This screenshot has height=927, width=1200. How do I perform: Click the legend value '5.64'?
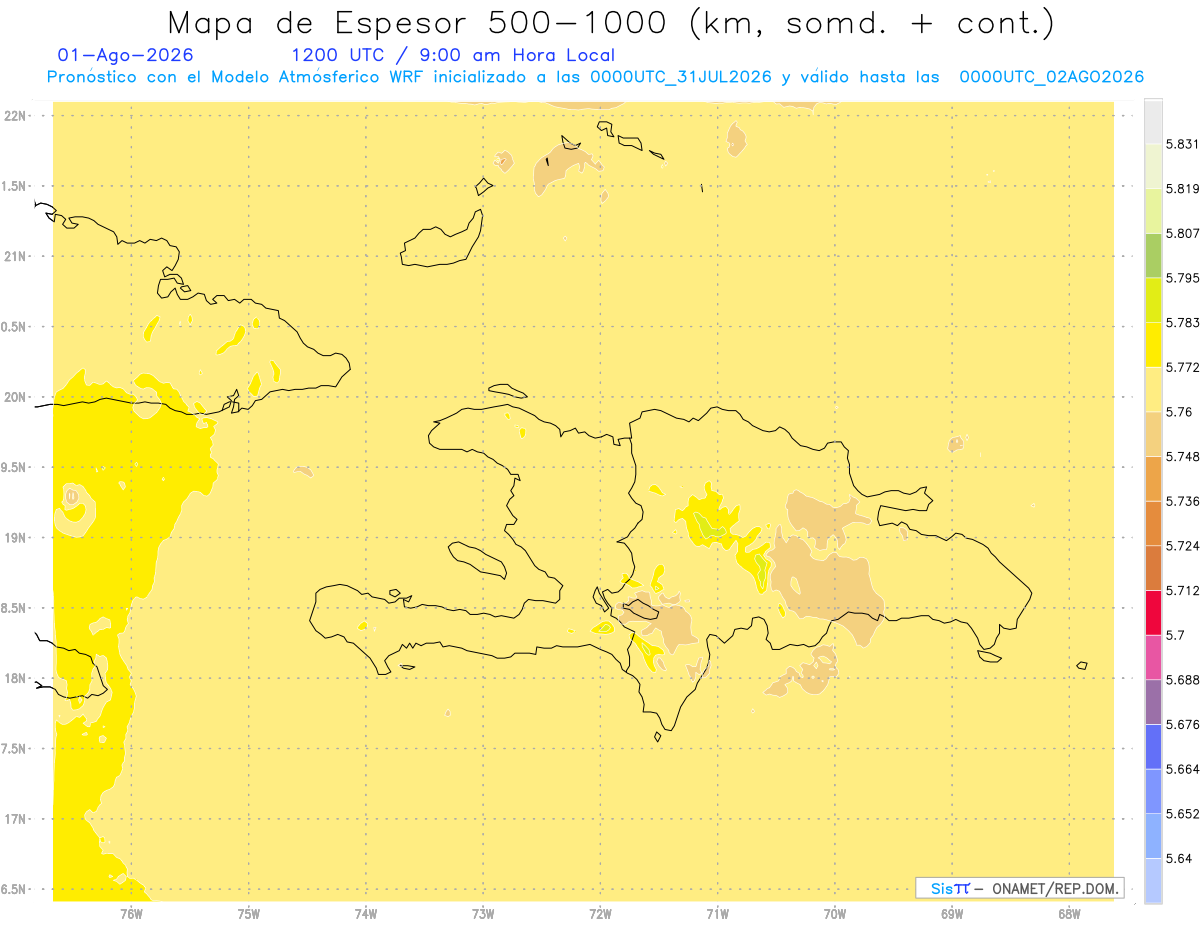[x=1179, y=858]
